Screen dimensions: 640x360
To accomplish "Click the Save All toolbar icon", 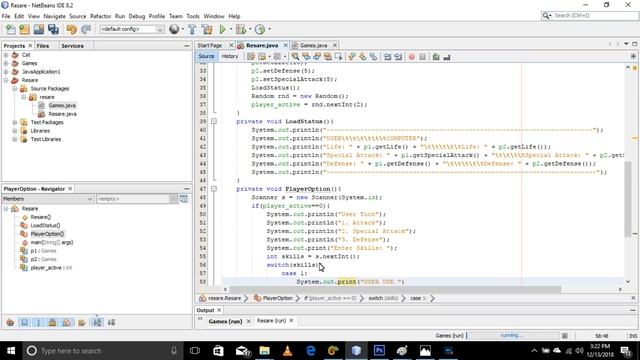I will tap(53, 29).
